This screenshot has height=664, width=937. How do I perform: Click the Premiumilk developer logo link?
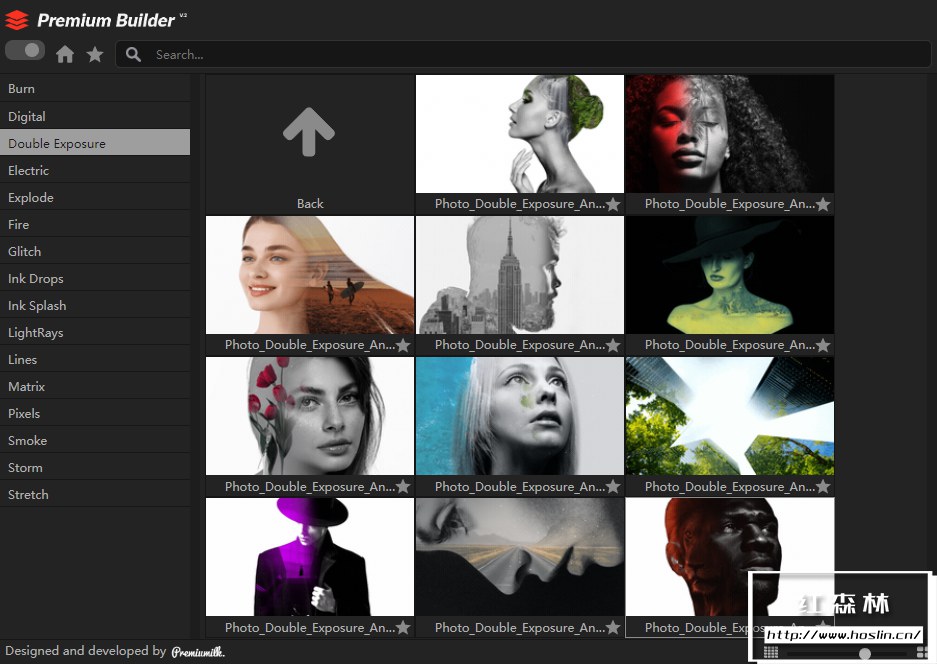[x=198, y=651]
